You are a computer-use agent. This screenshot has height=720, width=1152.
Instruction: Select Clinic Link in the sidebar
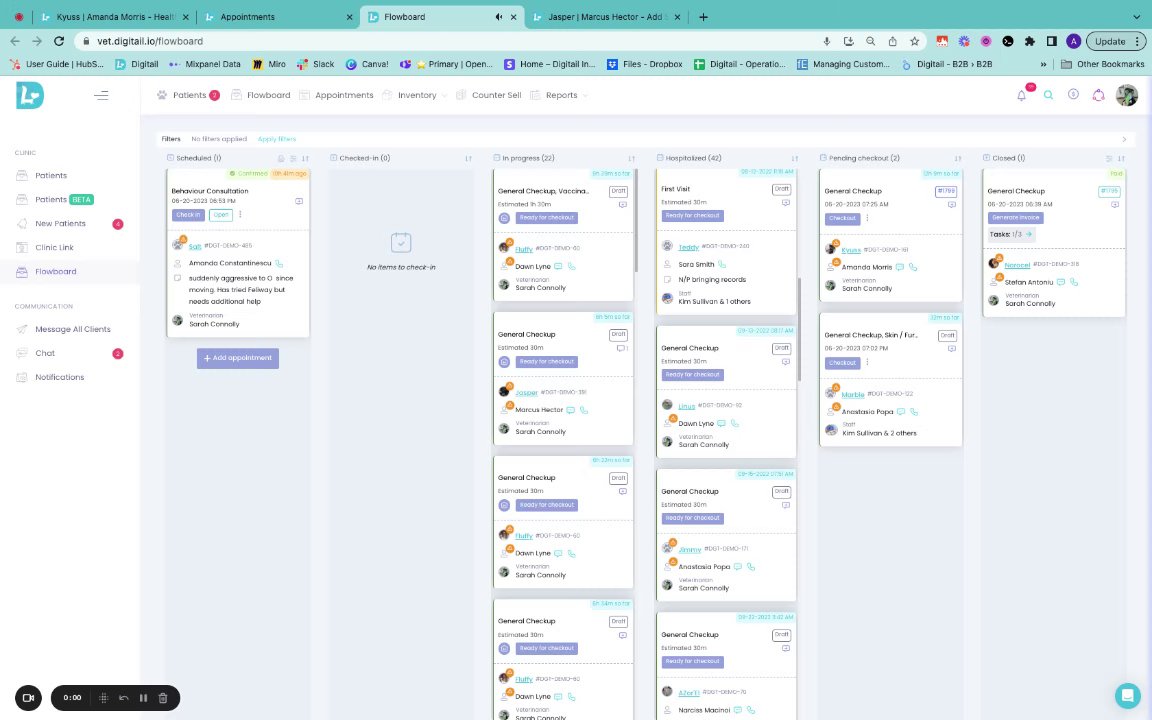pos(54,248)
